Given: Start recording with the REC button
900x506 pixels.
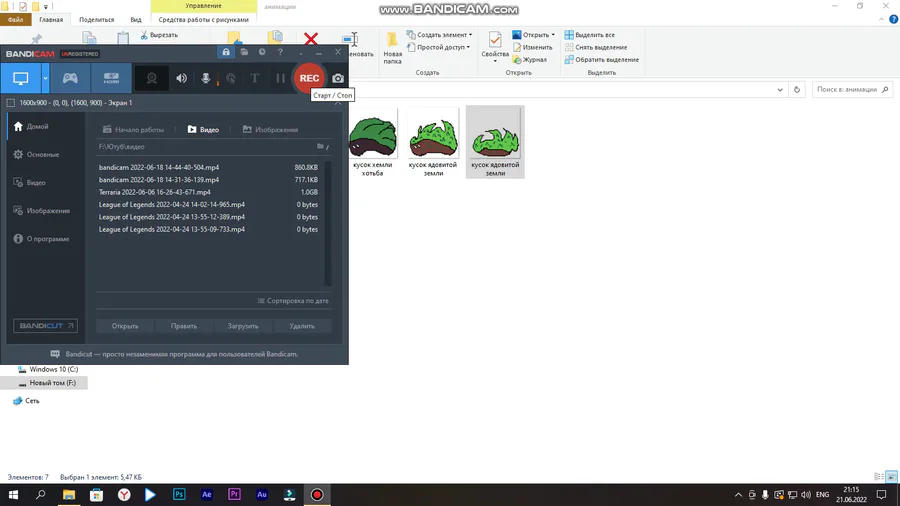Looking at the screenshot, I should [309, 78].
